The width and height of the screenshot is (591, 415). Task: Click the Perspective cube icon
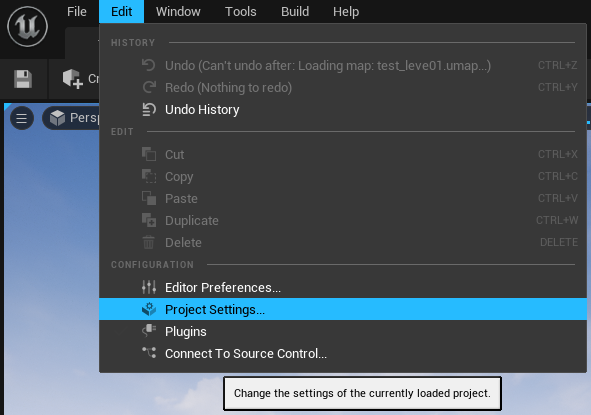[57, 118]
